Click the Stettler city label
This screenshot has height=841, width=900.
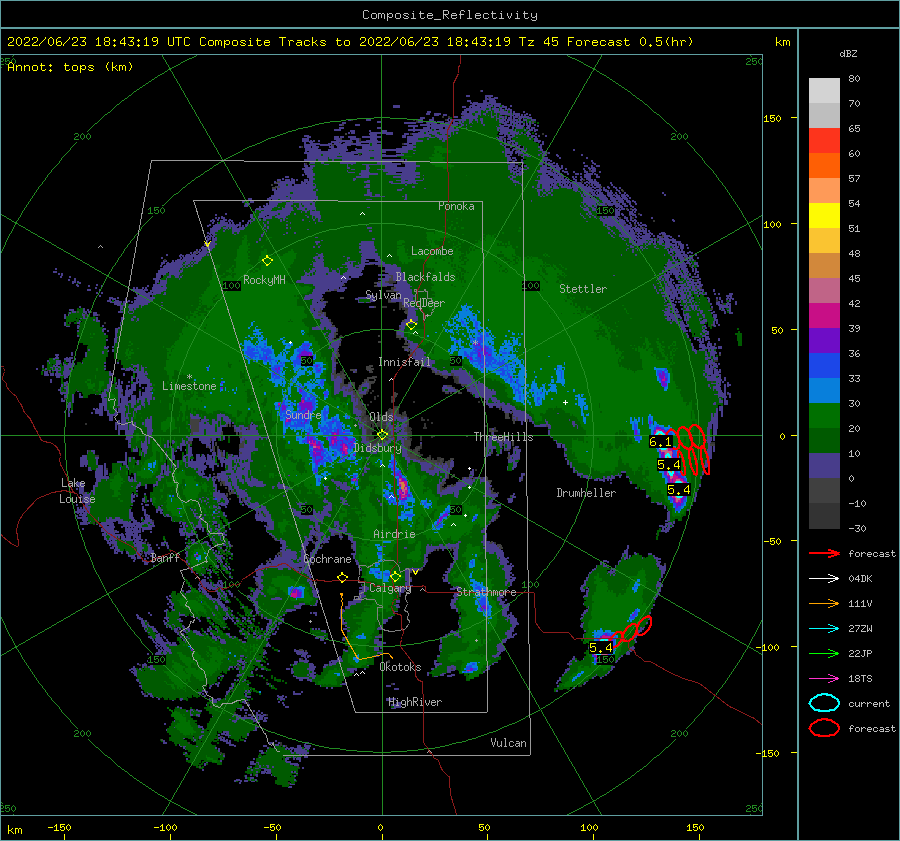point(583,289)
